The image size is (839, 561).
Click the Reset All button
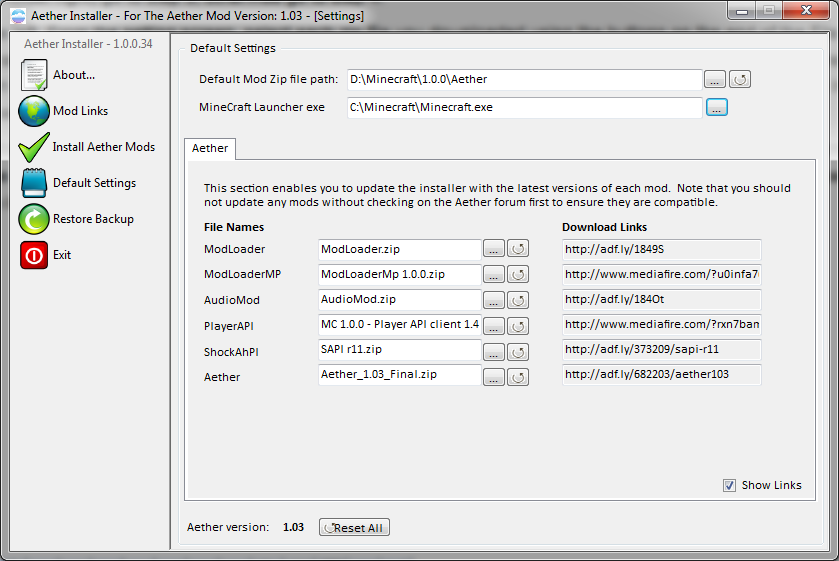(354, 527)
